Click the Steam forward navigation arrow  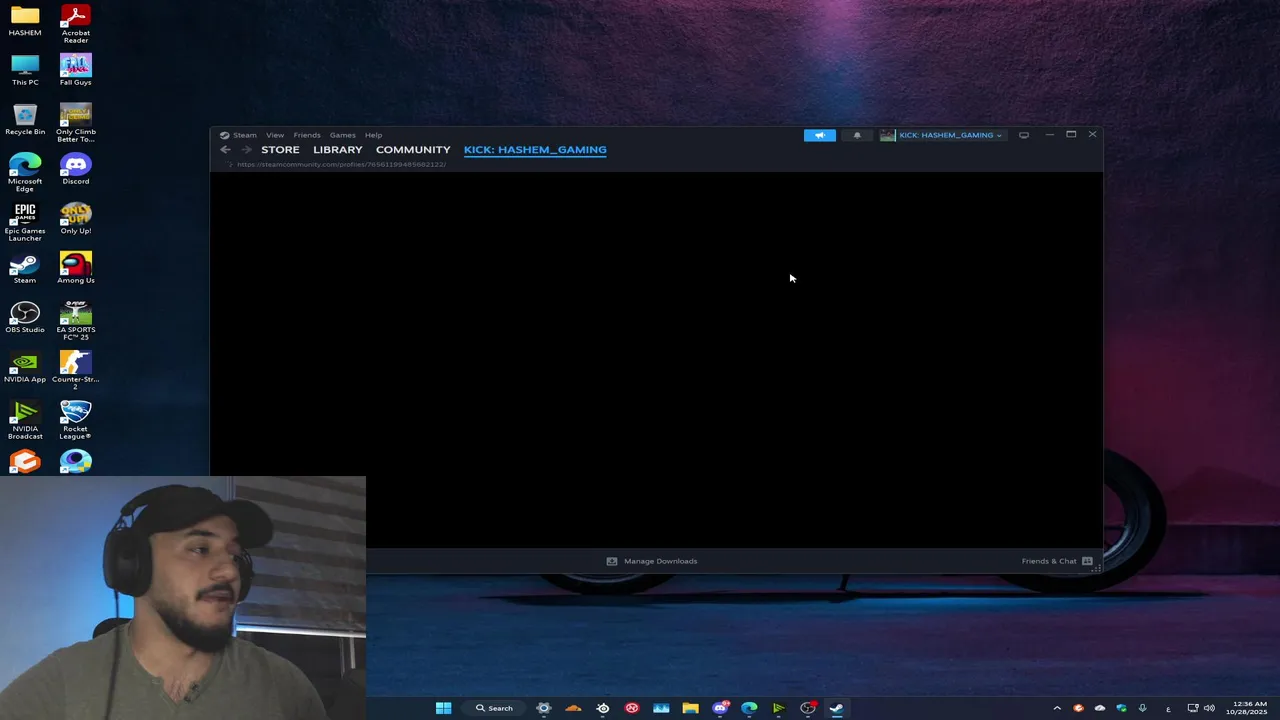(246, 150)
